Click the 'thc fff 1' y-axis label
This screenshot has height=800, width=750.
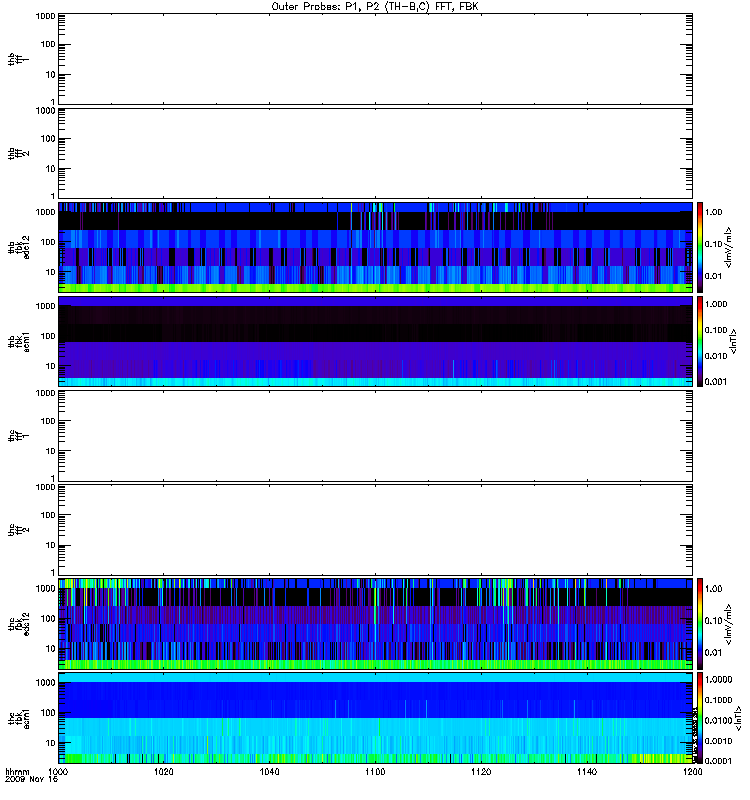(18, 436)
